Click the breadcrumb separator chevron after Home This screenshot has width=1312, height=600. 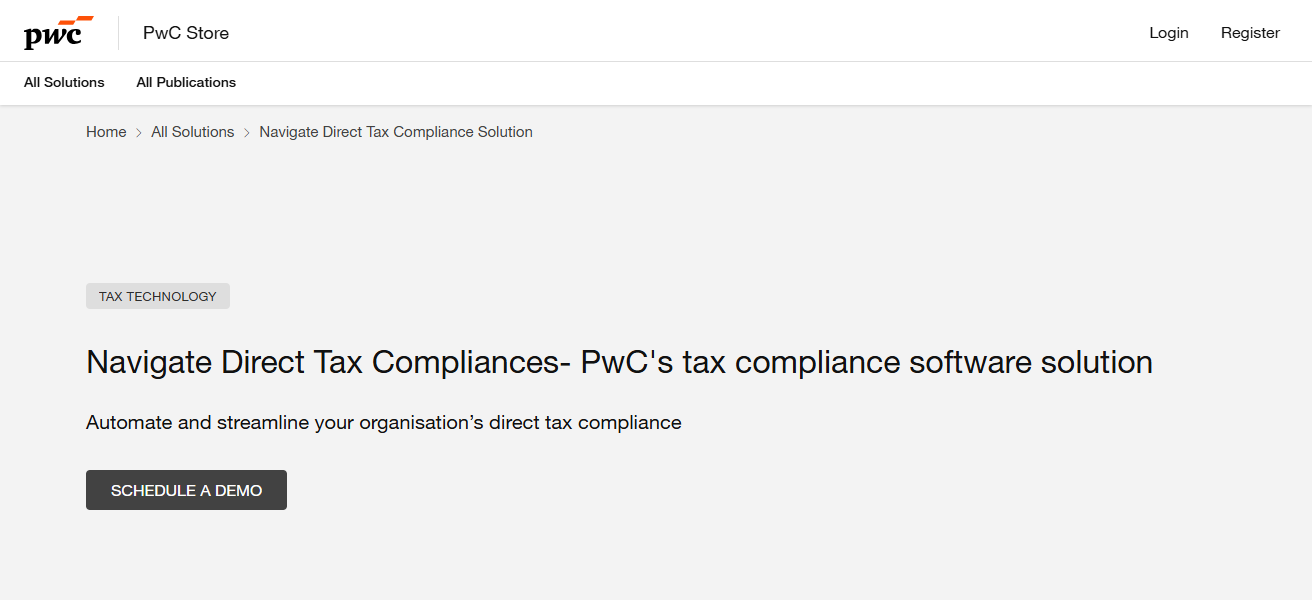138,131
